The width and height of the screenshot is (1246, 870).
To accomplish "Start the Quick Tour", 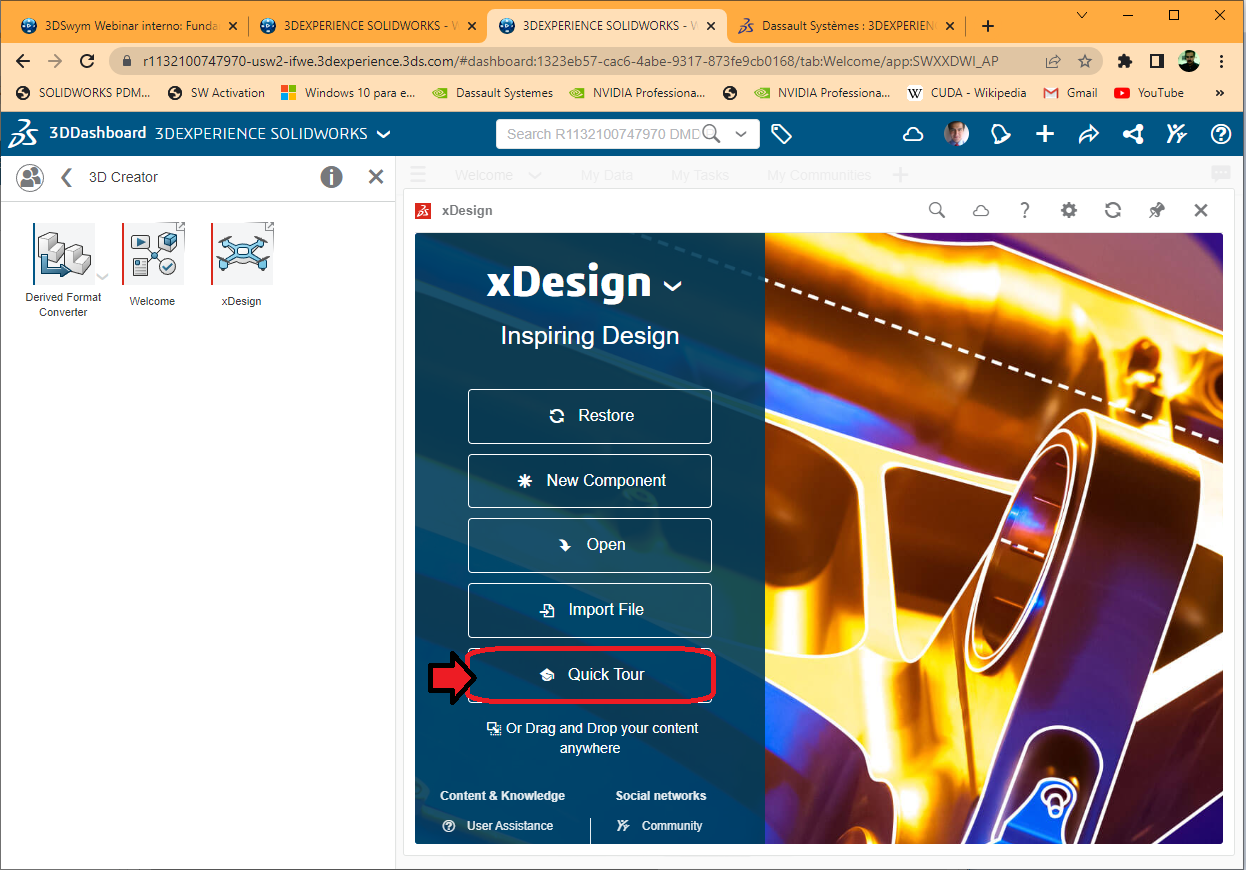I will [x=590, y=675].
